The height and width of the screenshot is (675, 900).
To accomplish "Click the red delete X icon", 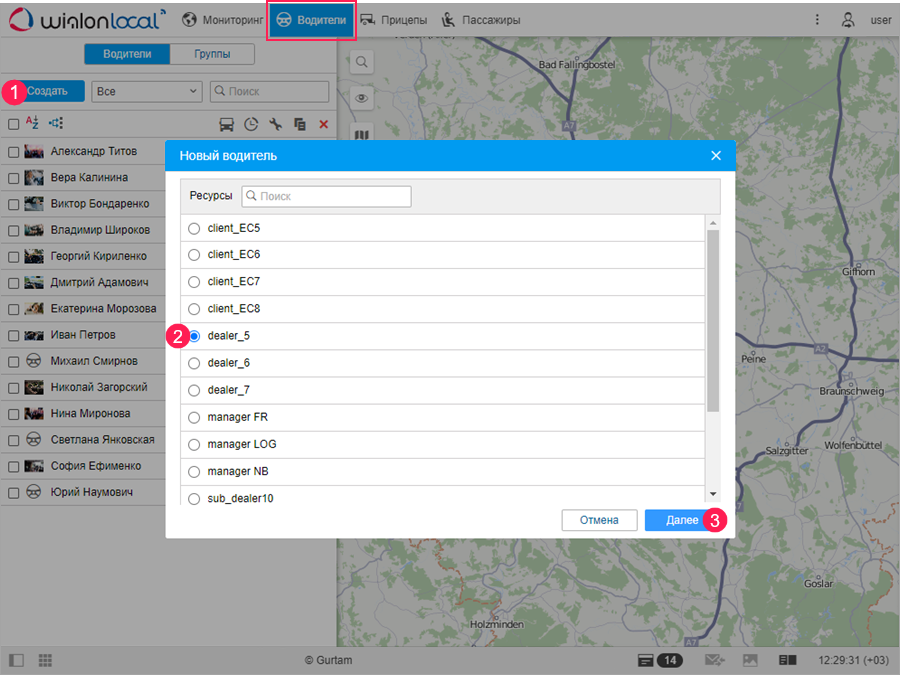I will click(x=323, y=124).
